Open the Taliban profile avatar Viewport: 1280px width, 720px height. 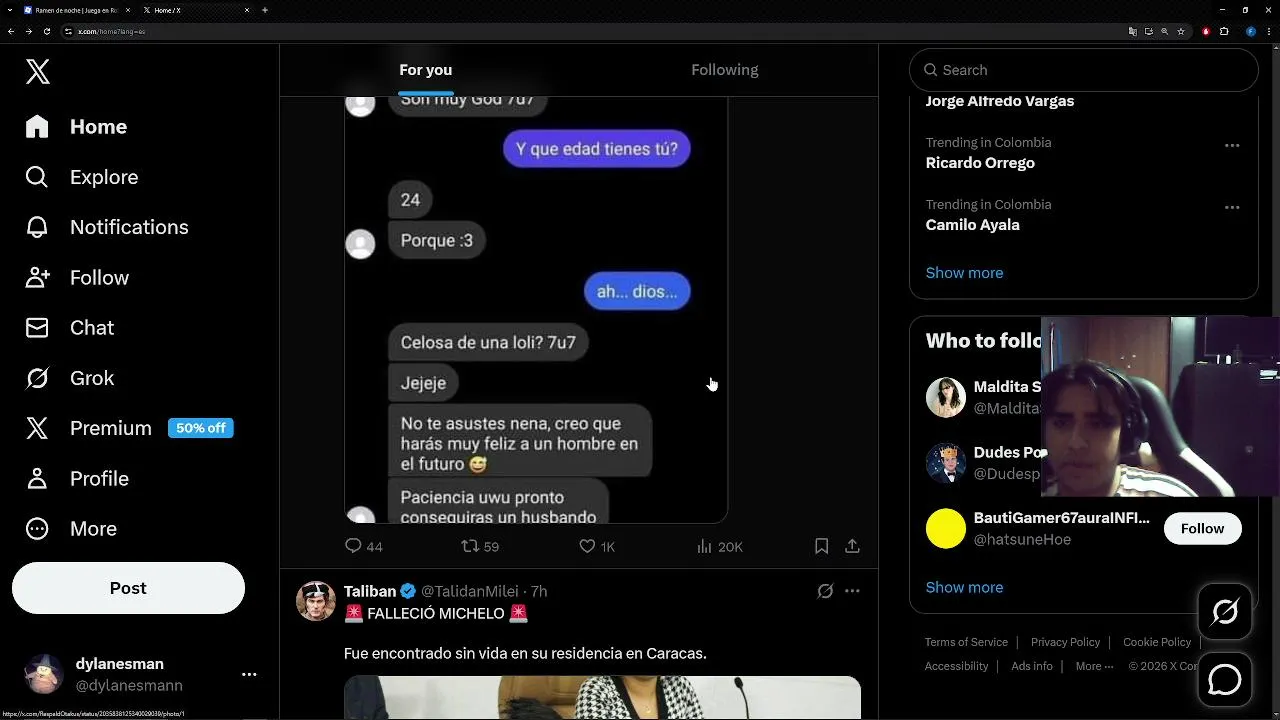pos(316,601)
